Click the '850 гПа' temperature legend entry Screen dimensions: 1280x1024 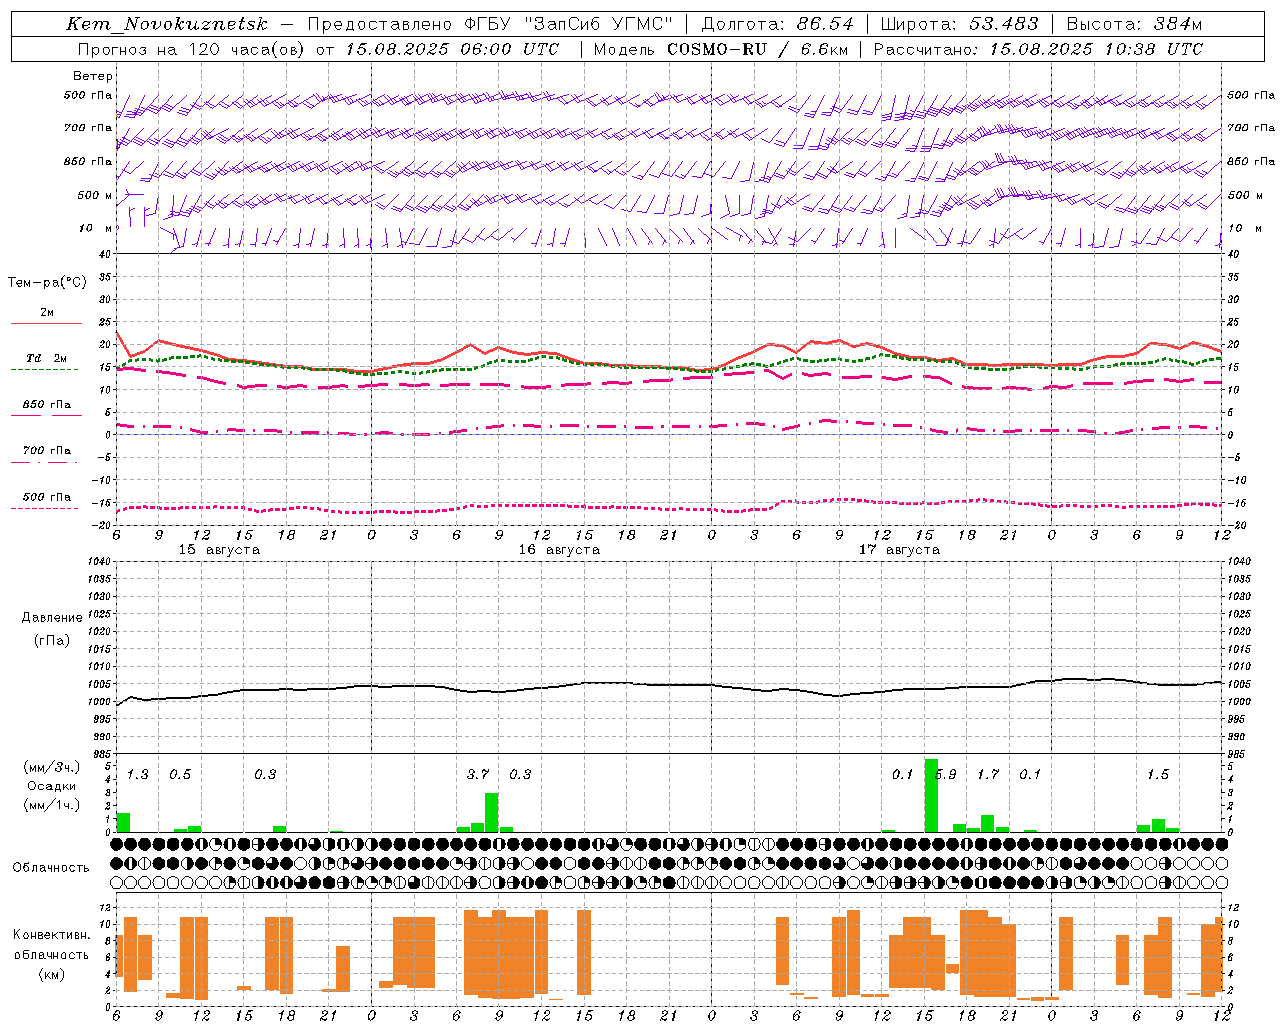click(46, 405)
